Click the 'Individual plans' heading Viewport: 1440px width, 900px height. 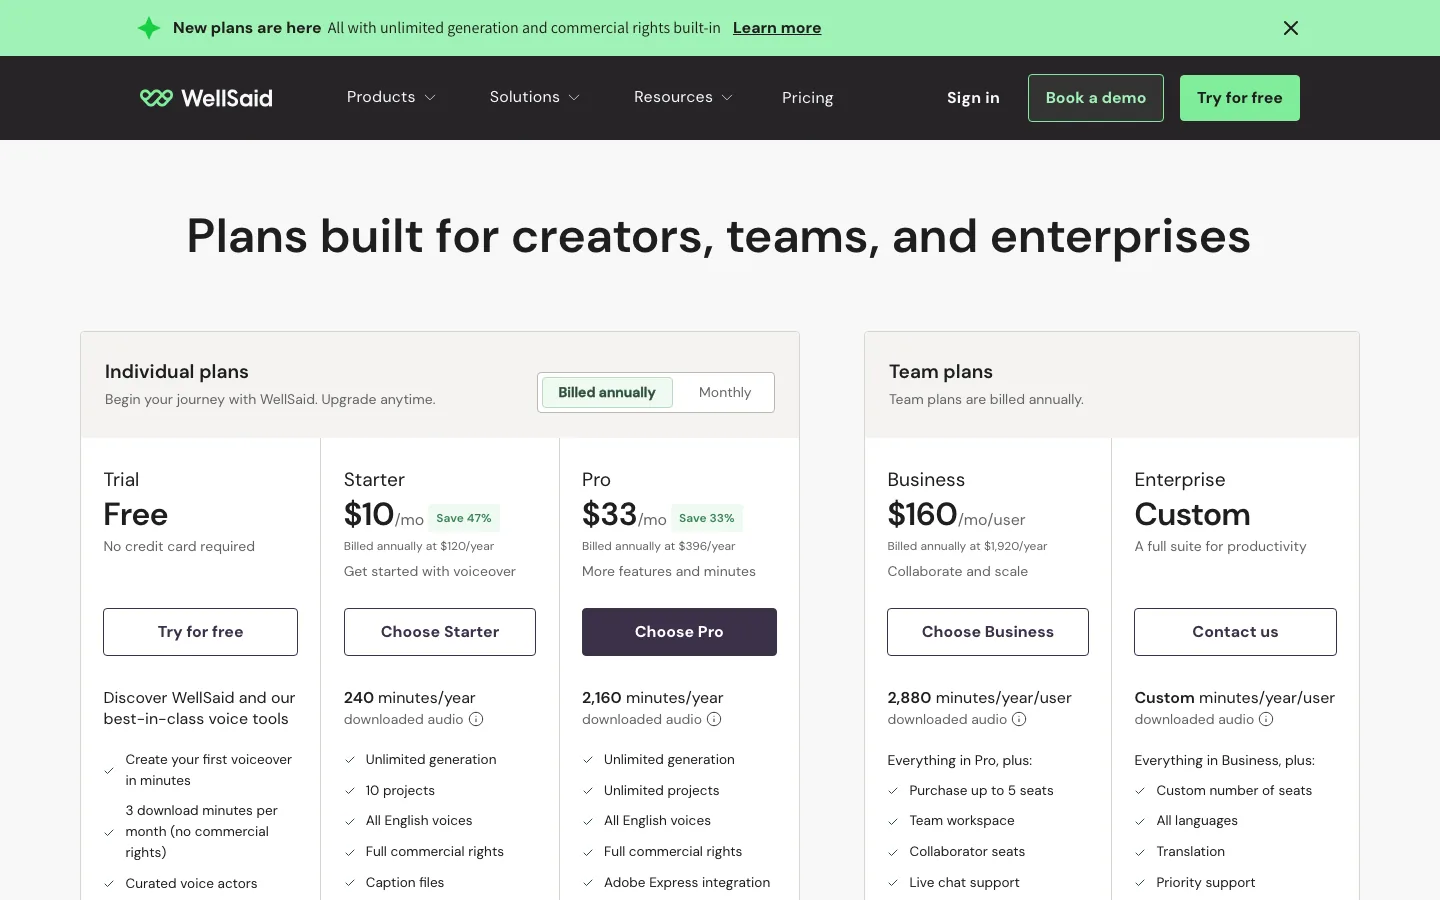pos(177,371)
